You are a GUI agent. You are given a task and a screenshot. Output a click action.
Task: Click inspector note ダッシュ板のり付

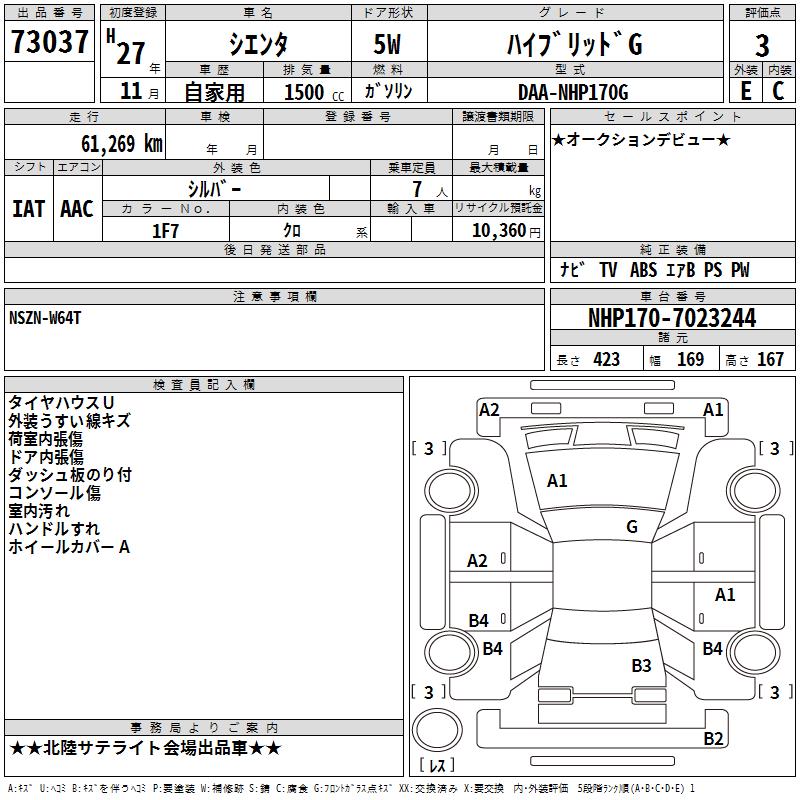(x=70, y=474)
